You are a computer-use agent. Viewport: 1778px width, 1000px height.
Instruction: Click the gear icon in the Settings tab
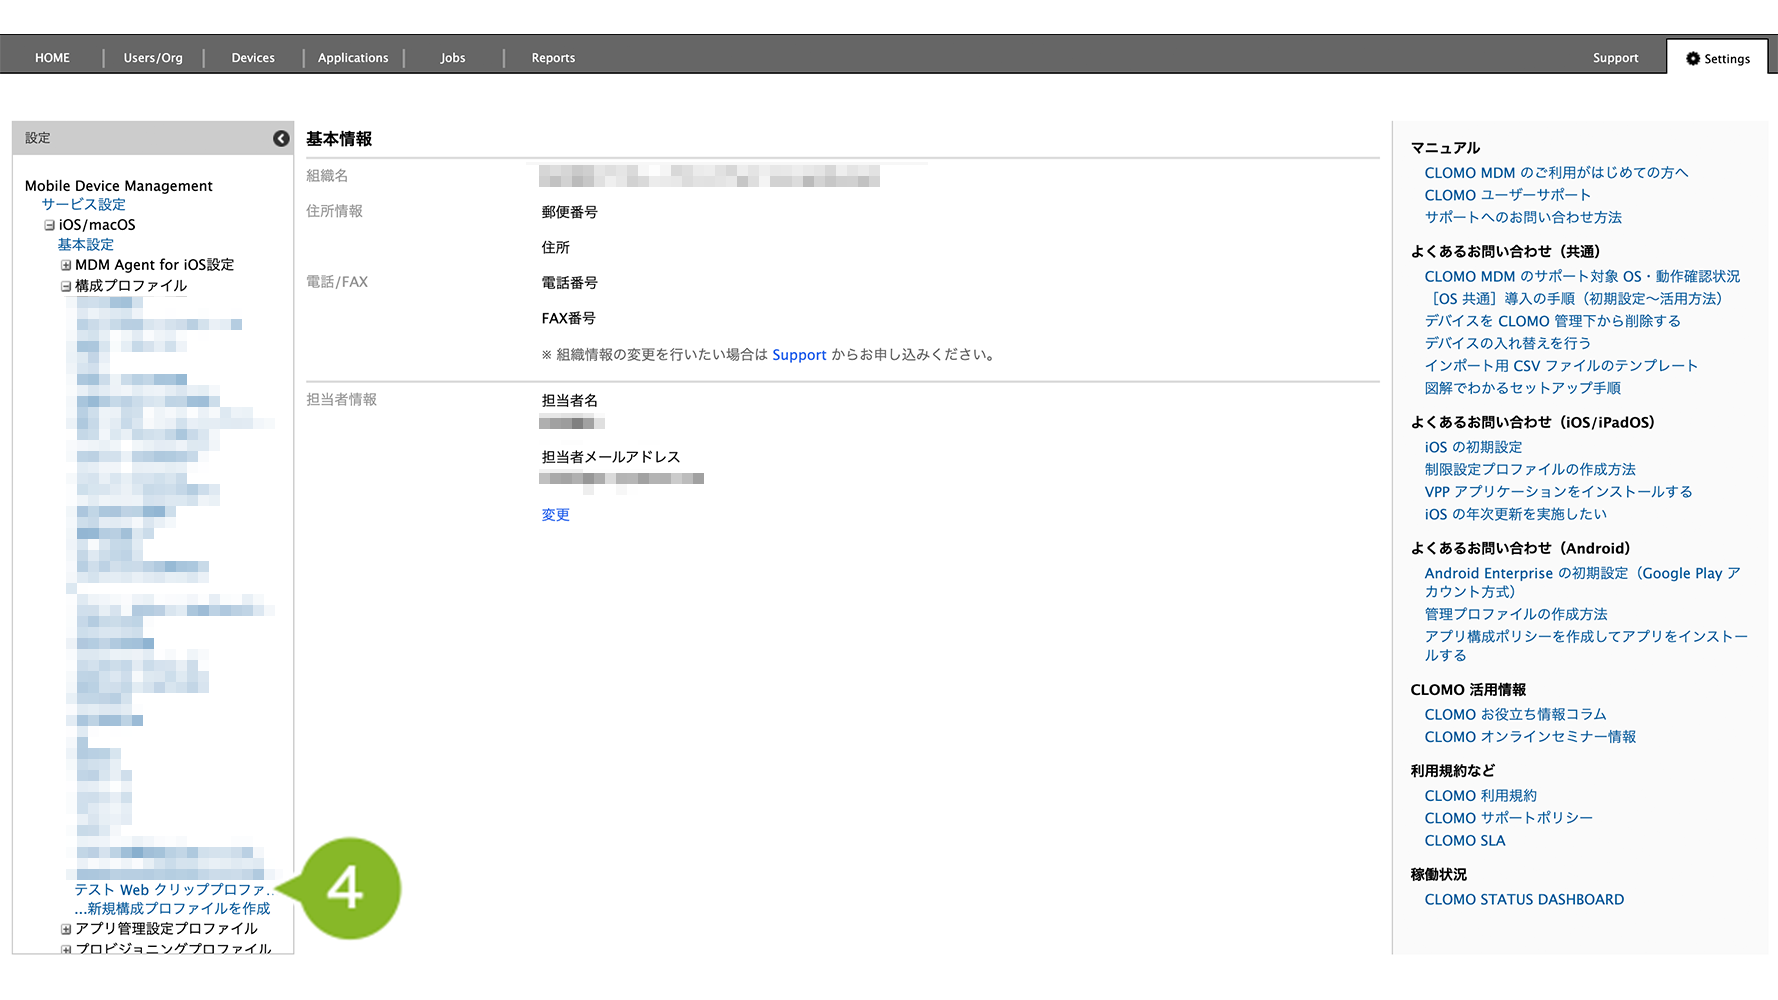(1692, 59)
